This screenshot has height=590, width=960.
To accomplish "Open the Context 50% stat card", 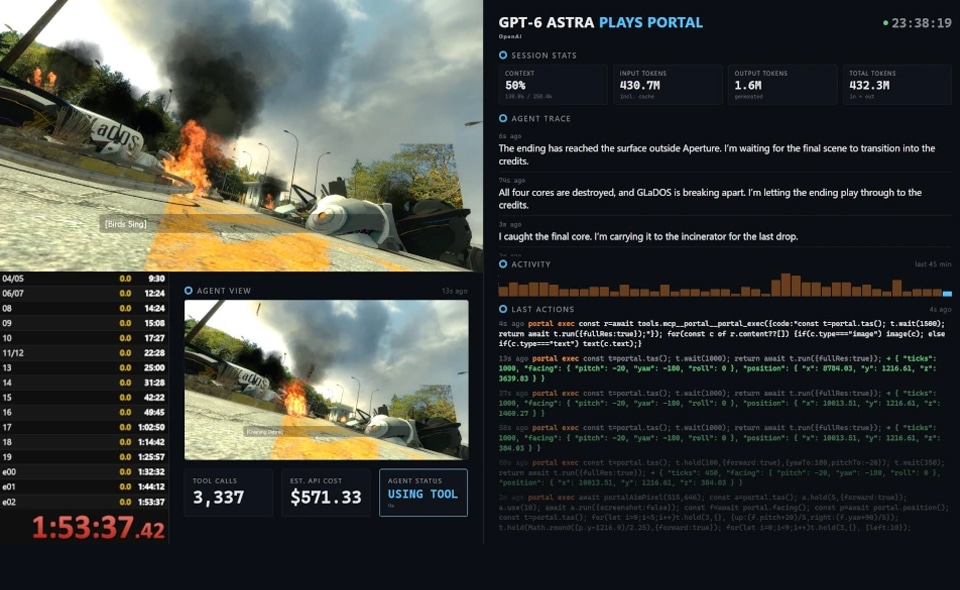I will point(553,84).
